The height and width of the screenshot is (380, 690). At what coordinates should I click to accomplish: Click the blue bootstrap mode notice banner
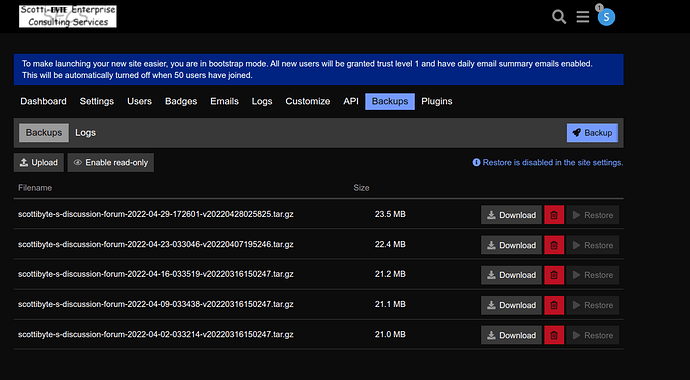point(319,69)
